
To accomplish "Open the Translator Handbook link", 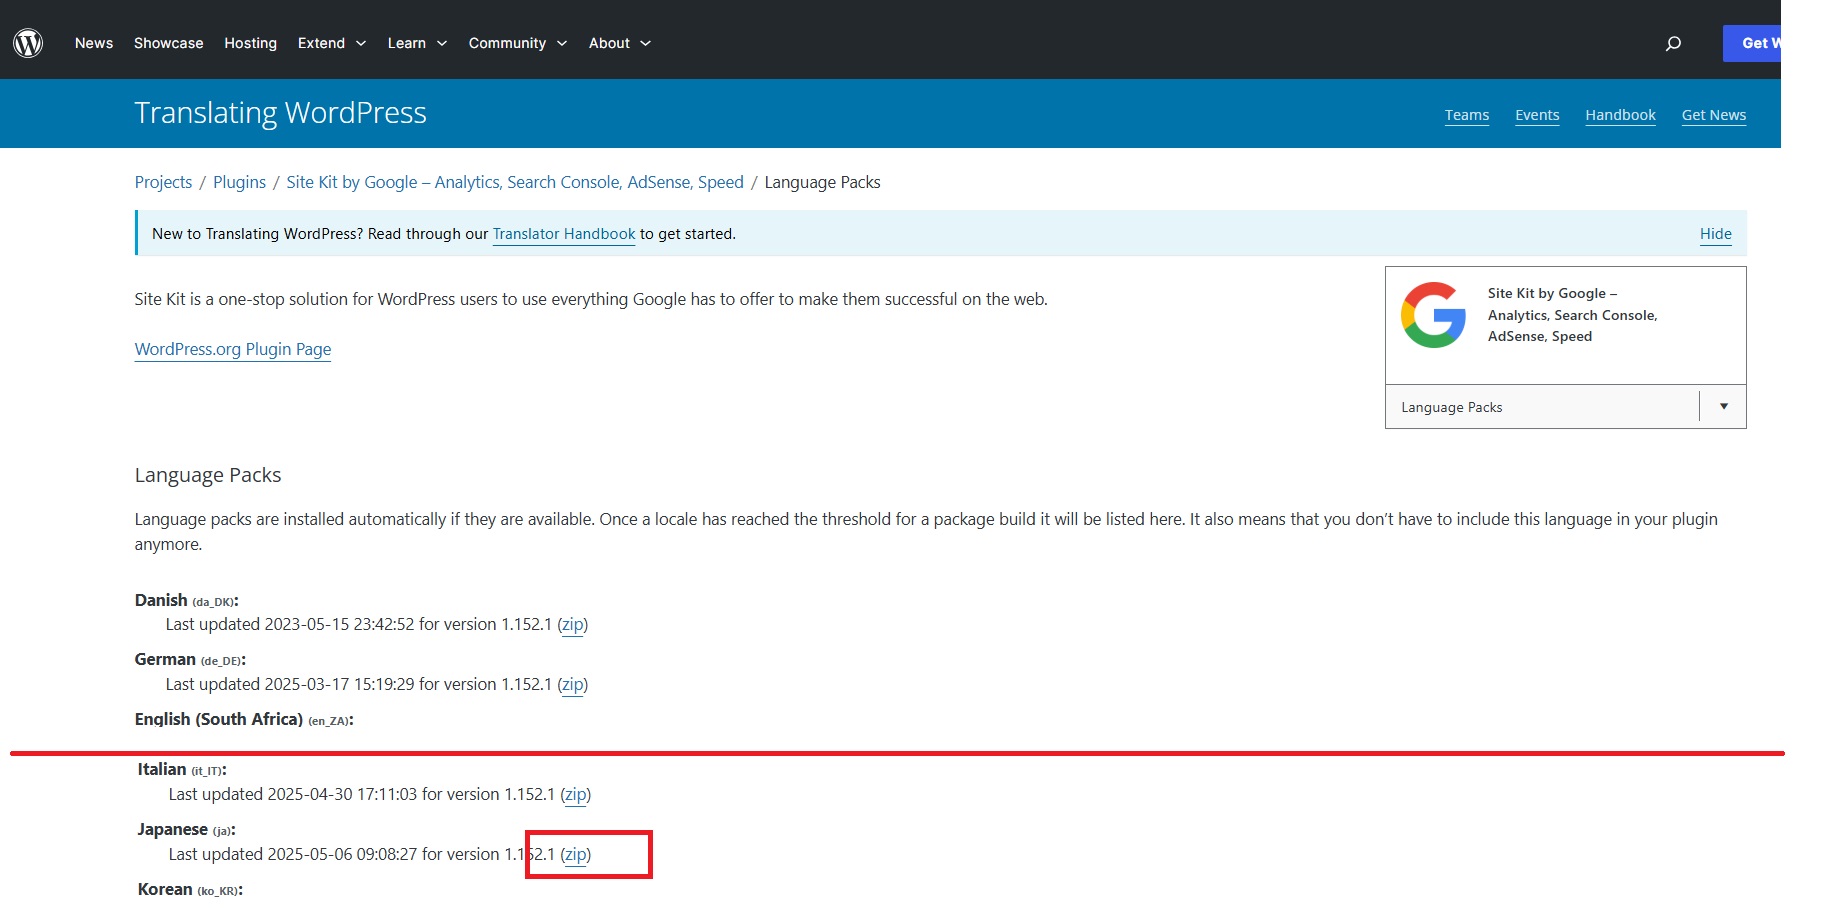I will click(x=564, y=234).
